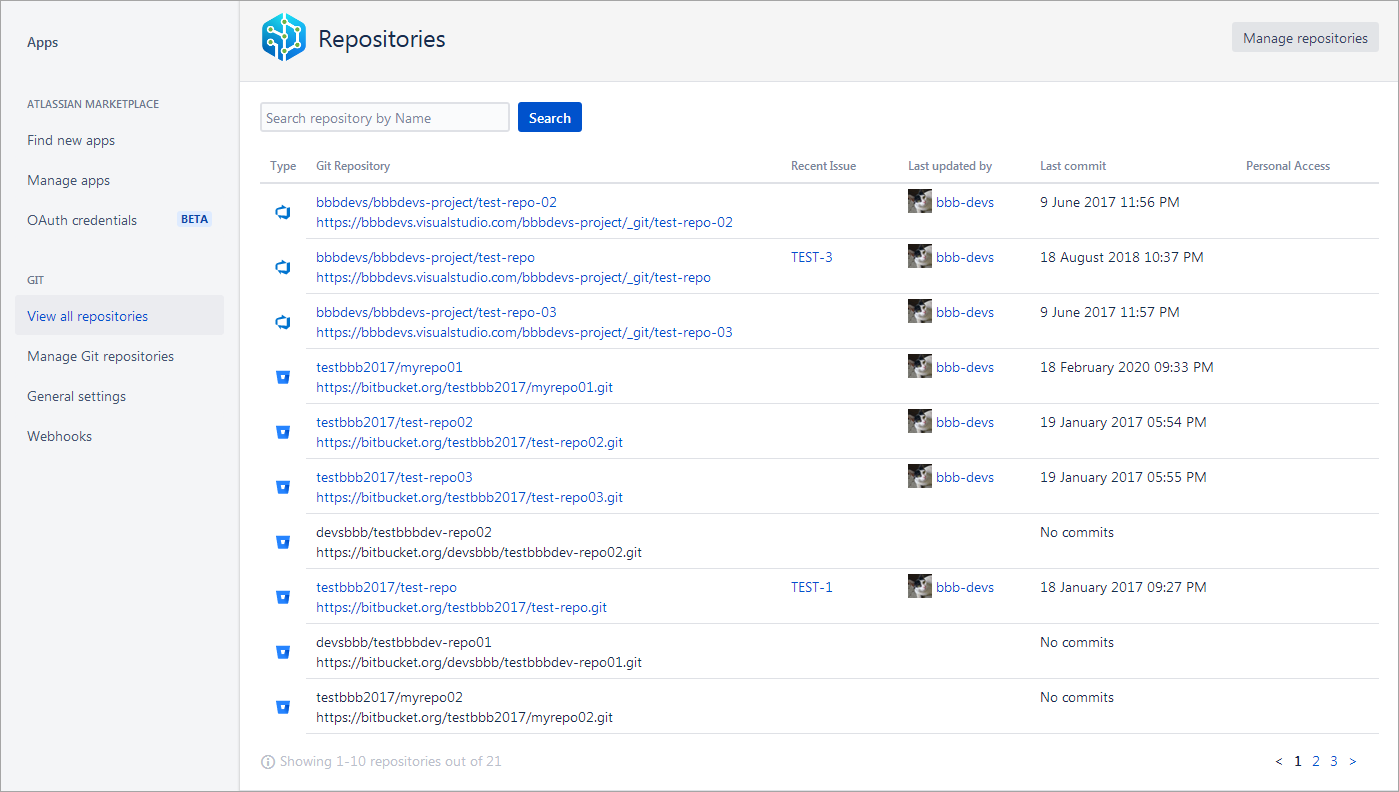Click the Apps heading in the sidebar
Screen dimensions: 1399x792
43,42
